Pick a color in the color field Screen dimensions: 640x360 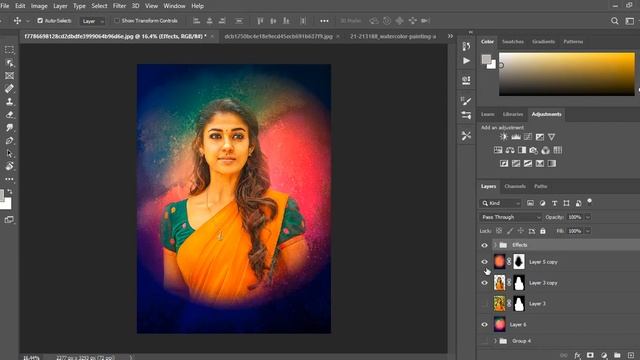tap(567, 74)
